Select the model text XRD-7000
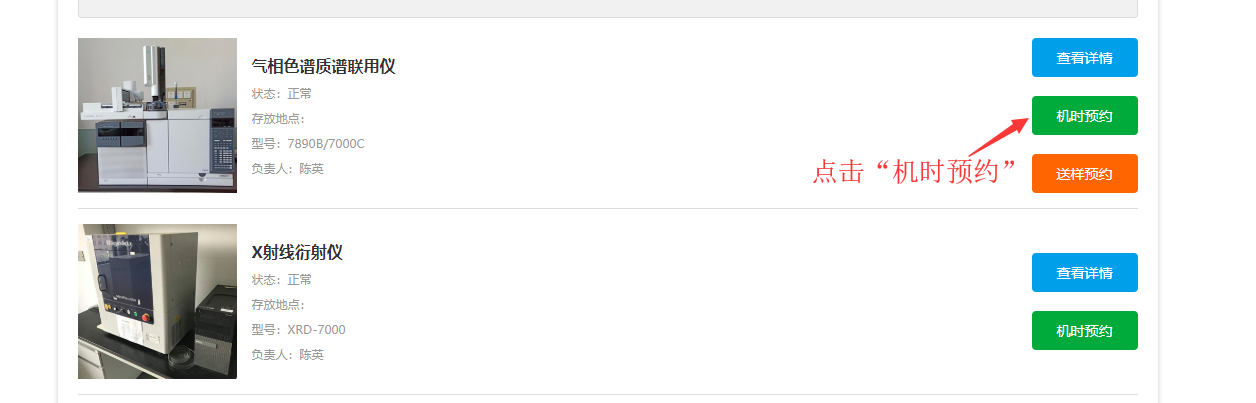 pos(316,330)
